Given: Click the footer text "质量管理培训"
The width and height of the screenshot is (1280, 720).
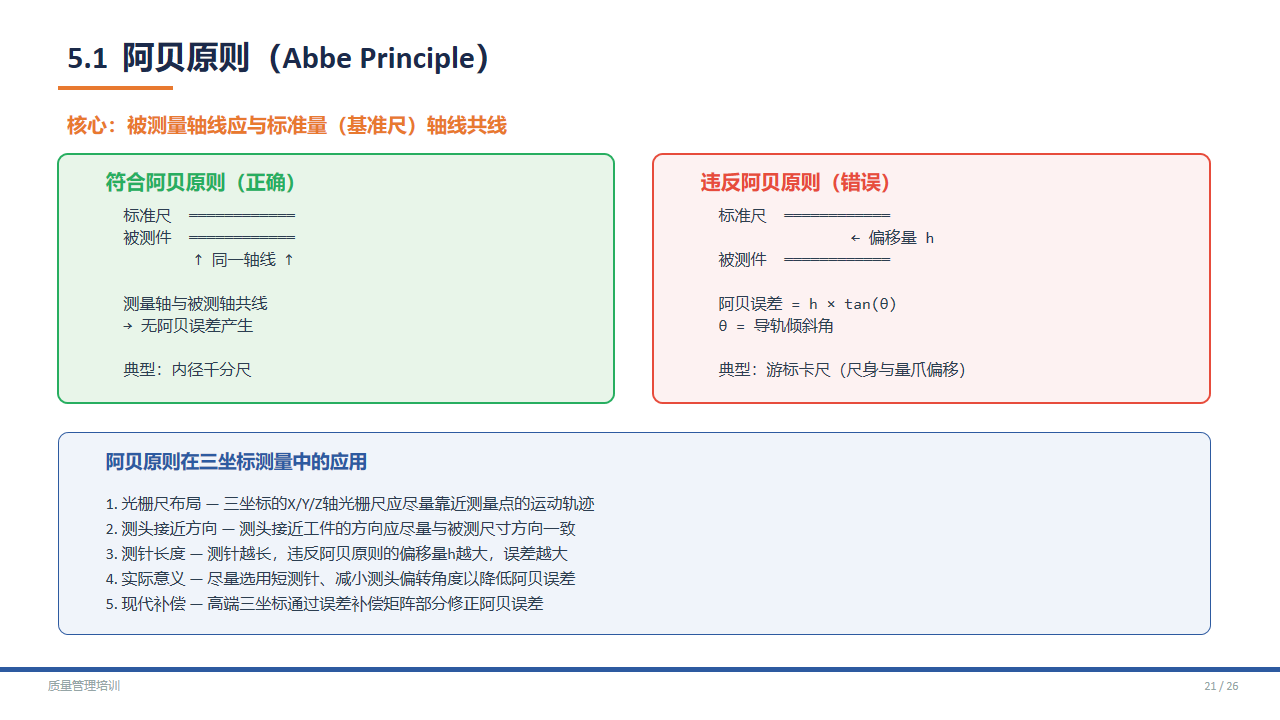Looking at the screenshot, I should tap(84, 686).
